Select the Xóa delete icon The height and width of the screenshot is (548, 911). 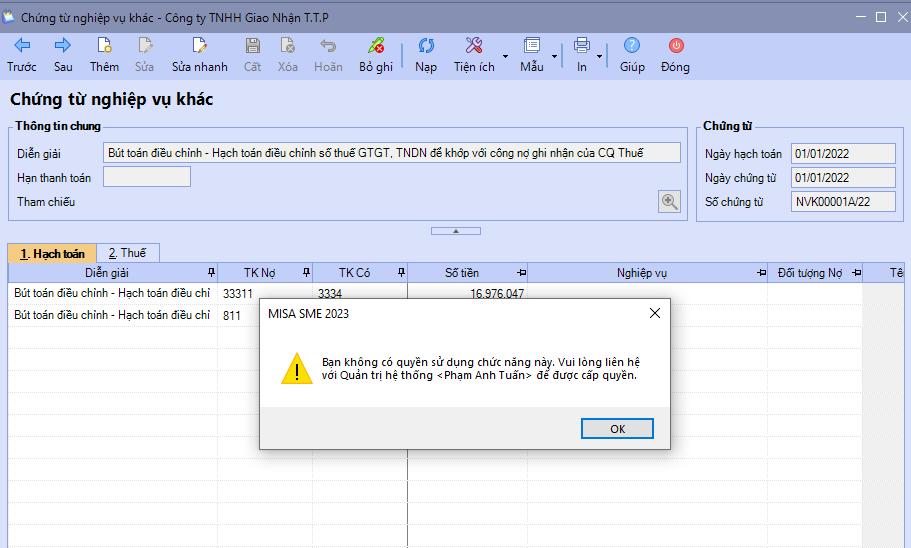coord(288,45)
